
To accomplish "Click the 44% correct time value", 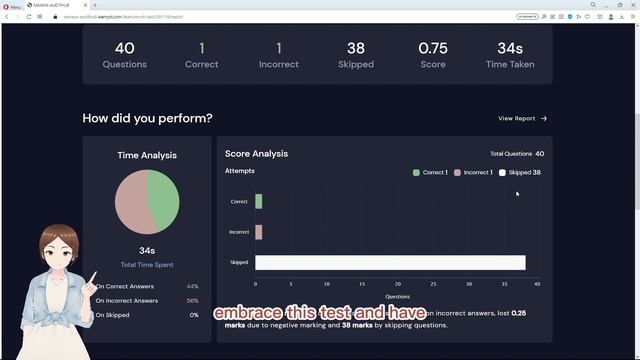I will (193, 286).
